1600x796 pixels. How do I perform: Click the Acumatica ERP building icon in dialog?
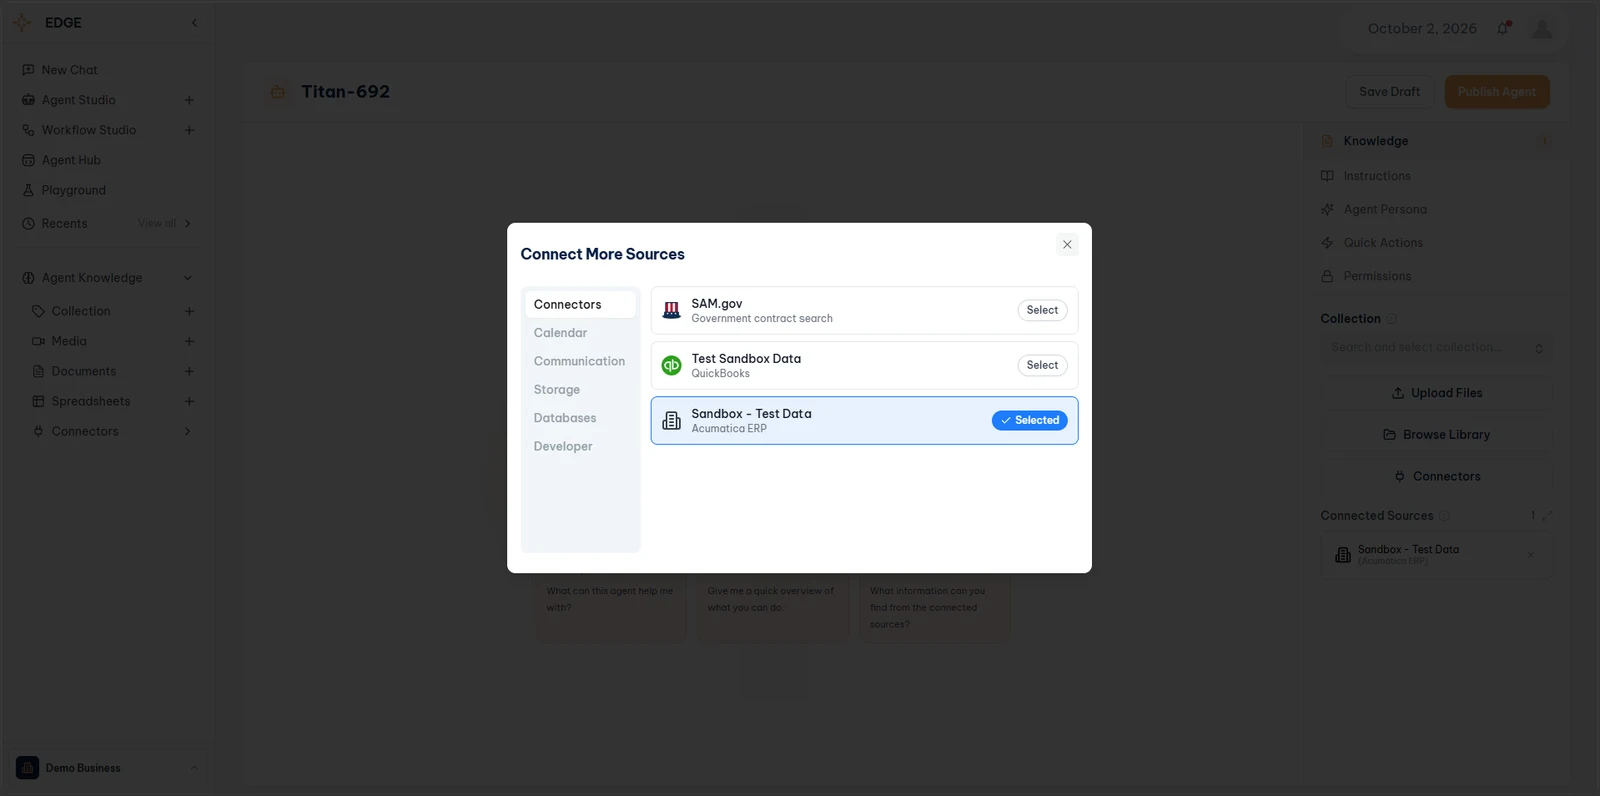(x=672, y=420)
